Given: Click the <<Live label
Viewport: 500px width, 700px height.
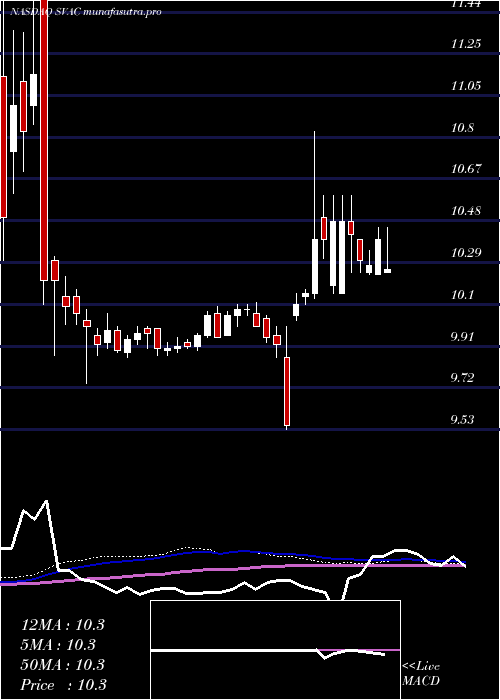Looking at the screenshot, I should click(421, 667).
